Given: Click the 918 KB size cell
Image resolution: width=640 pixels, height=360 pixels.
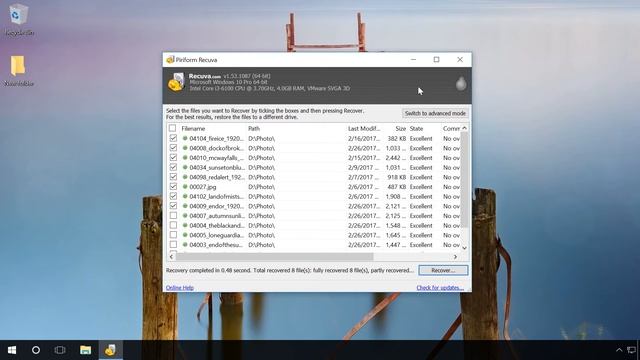Looking at the screenshot, I should [397, 177].
